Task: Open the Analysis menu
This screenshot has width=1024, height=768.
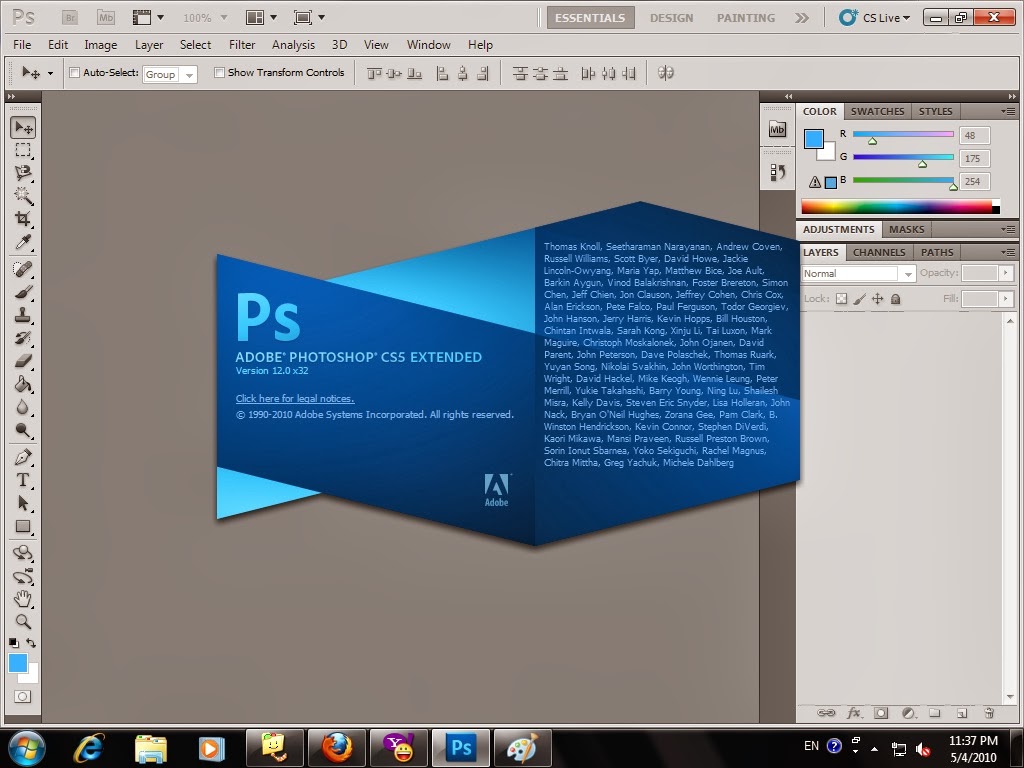Action: click(293, 44)
